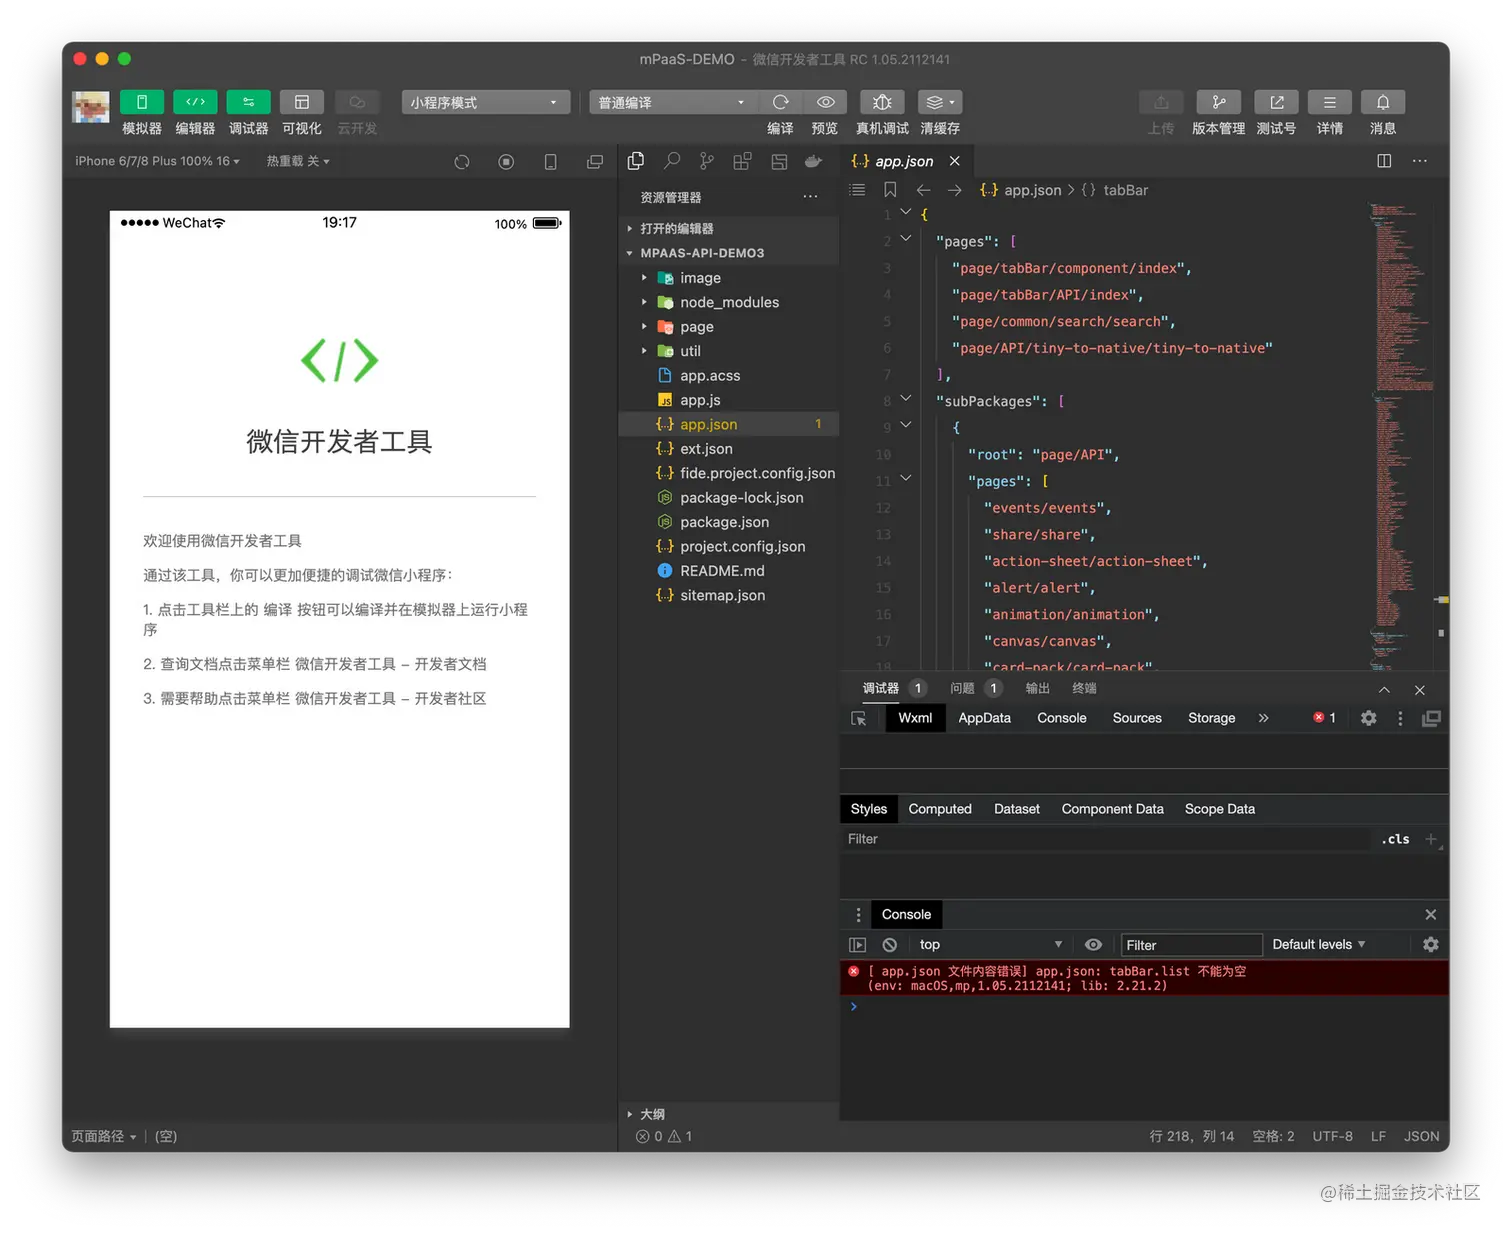
Task: Toggle the editor (编辑器) panel button
Action: click(195, 102)
